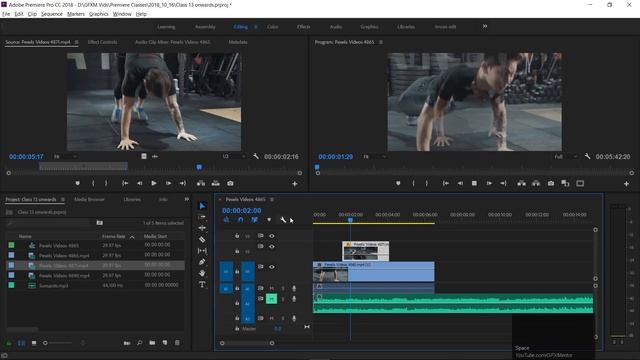The image size is (640, 360).
Task: Open timeline sequence panel menu
Action: pos(272,199)
